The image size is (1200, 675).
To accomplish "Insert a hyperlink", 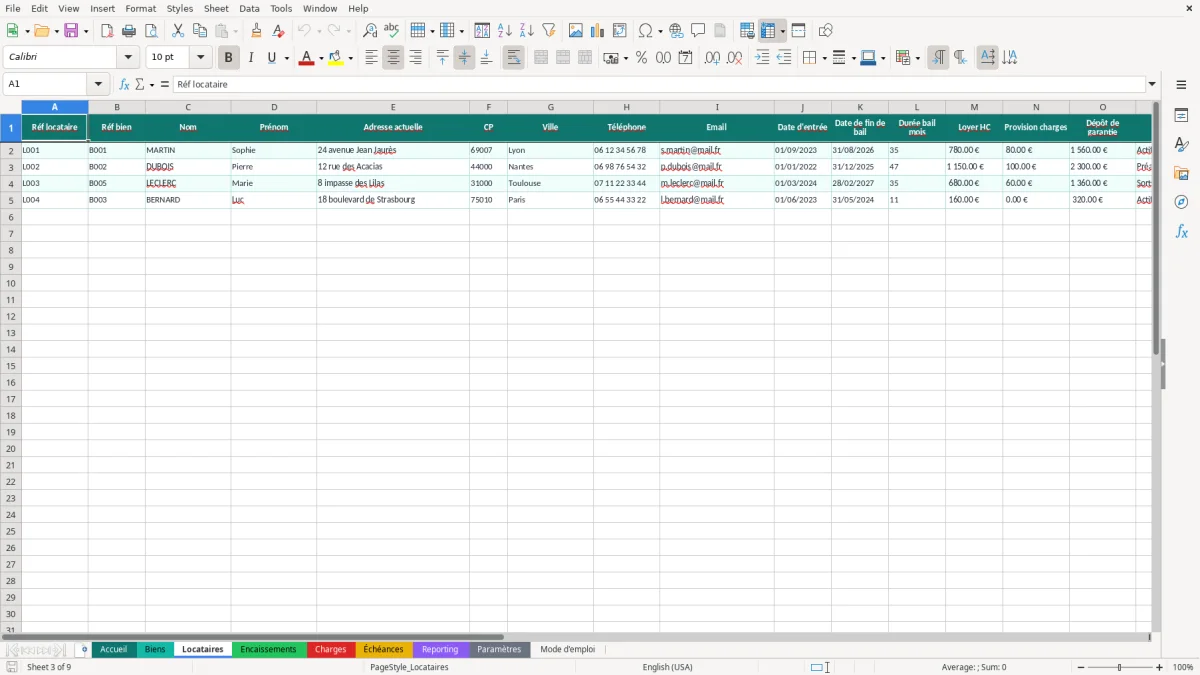I will 676,31.
